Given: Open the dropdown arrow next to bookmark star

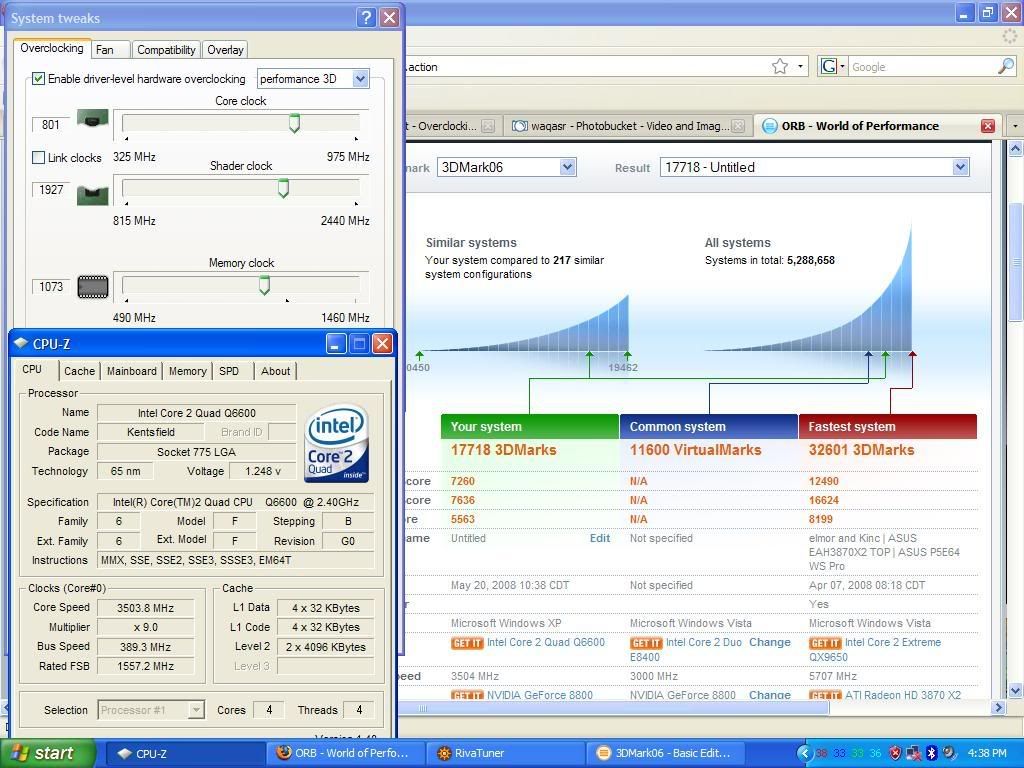Looking at the screenshot, I should tap(800, 66).
